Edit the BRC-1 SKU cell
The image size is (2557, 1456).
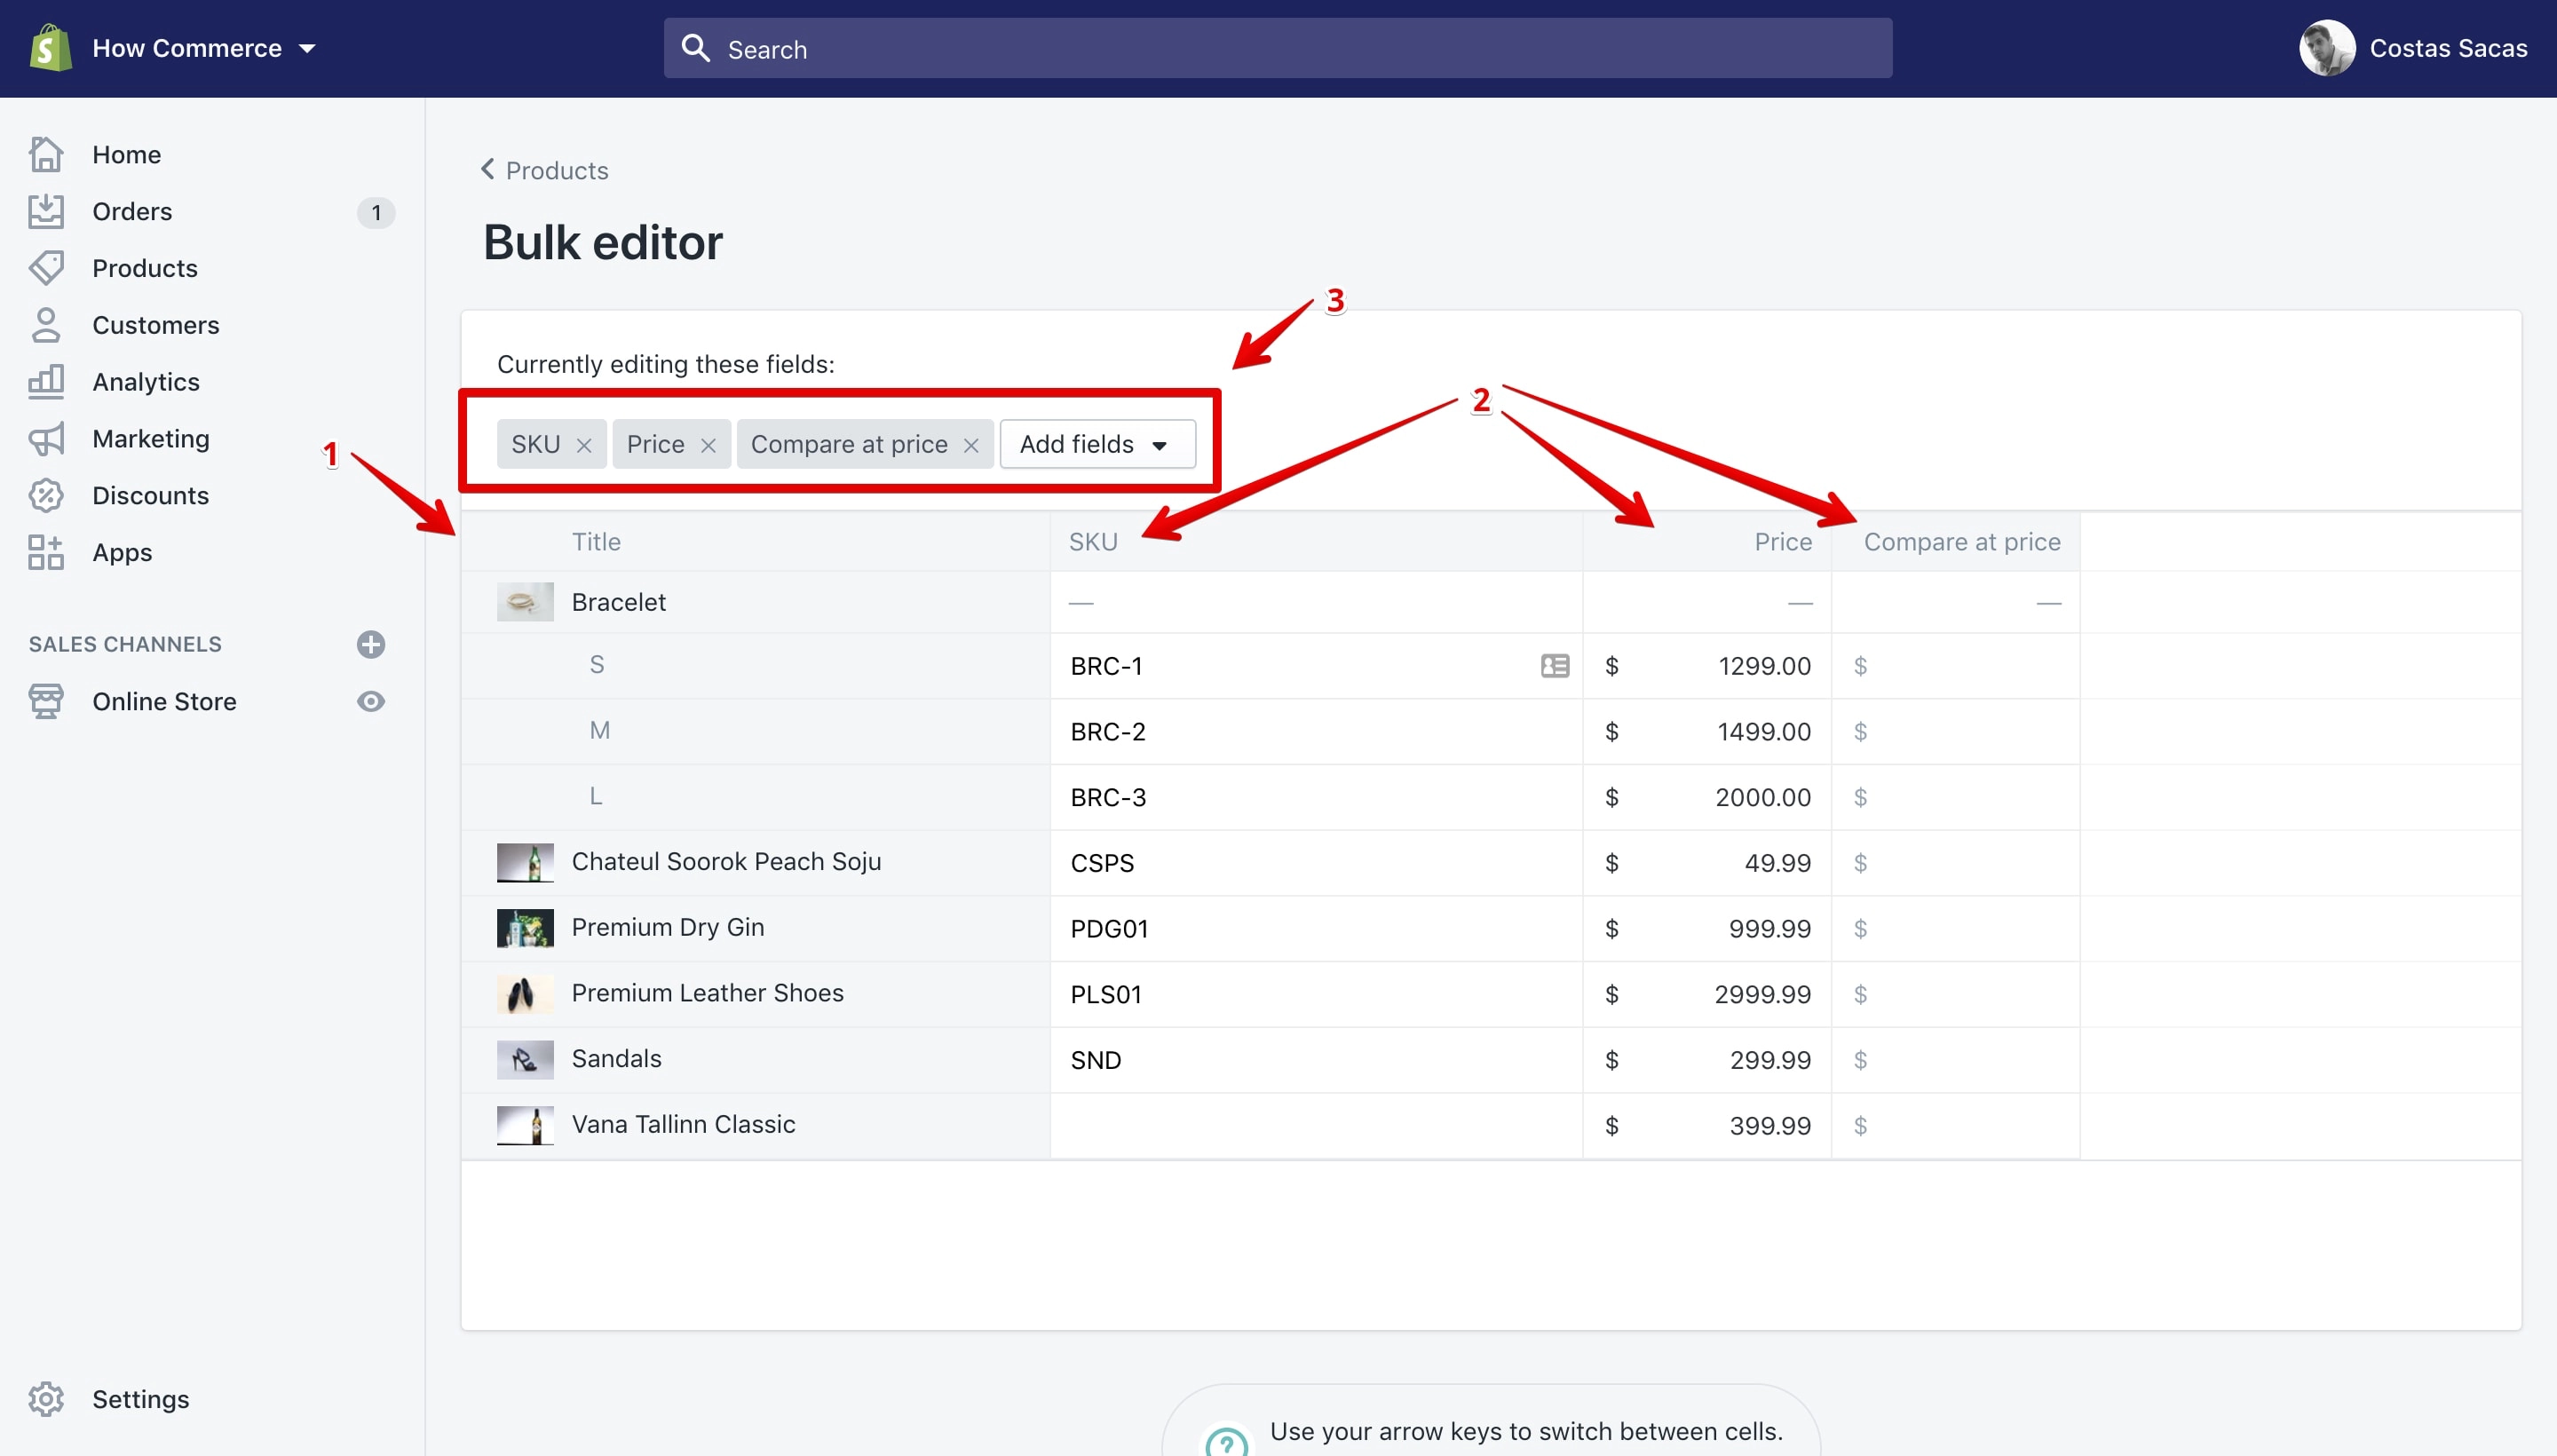[1316, 666]
